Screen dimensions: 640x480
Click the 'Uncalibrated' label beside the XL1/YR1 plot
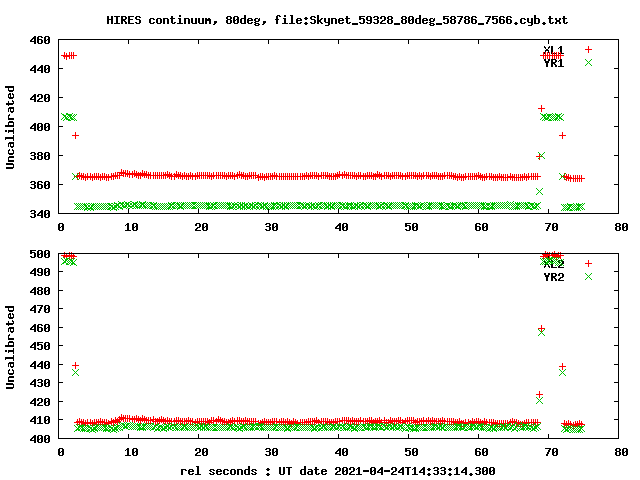tap(10, 127)
